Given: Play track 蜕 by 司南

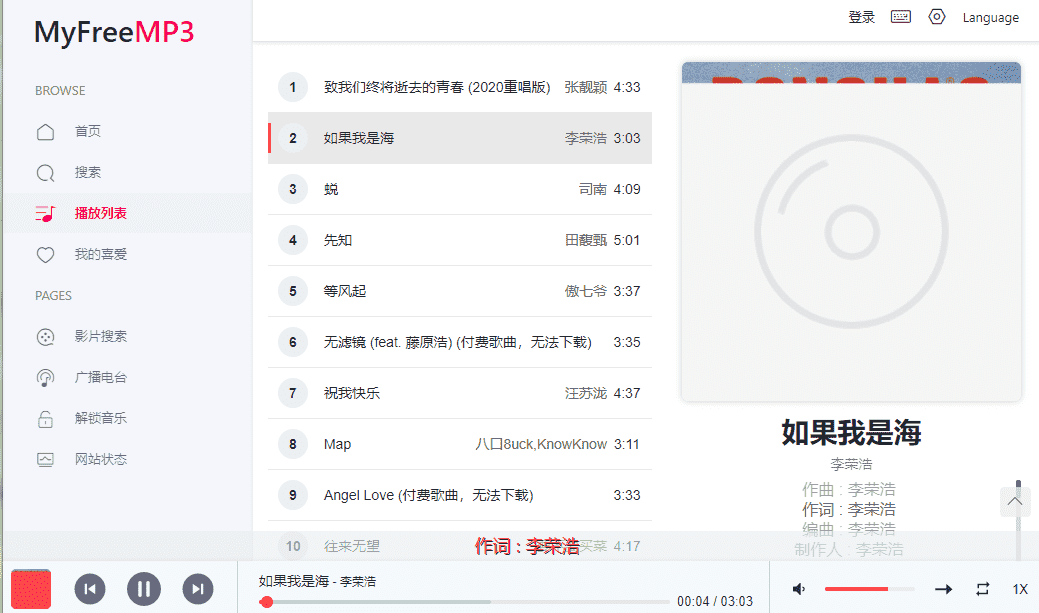Looking at the screenshot, I should 460,189.
